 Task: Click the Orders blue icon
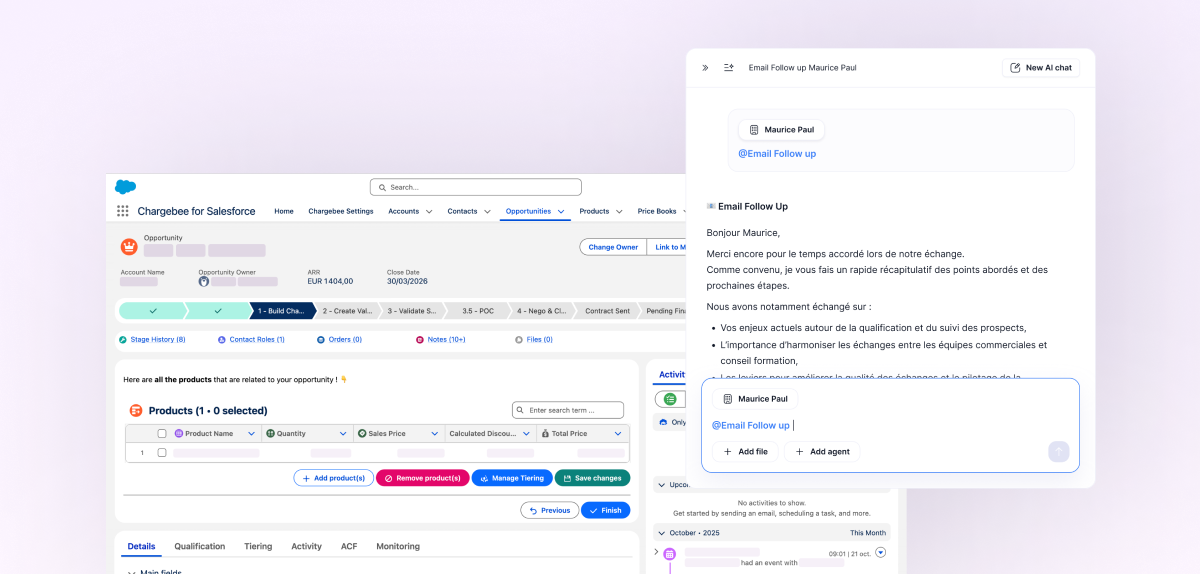pos(321,340)
